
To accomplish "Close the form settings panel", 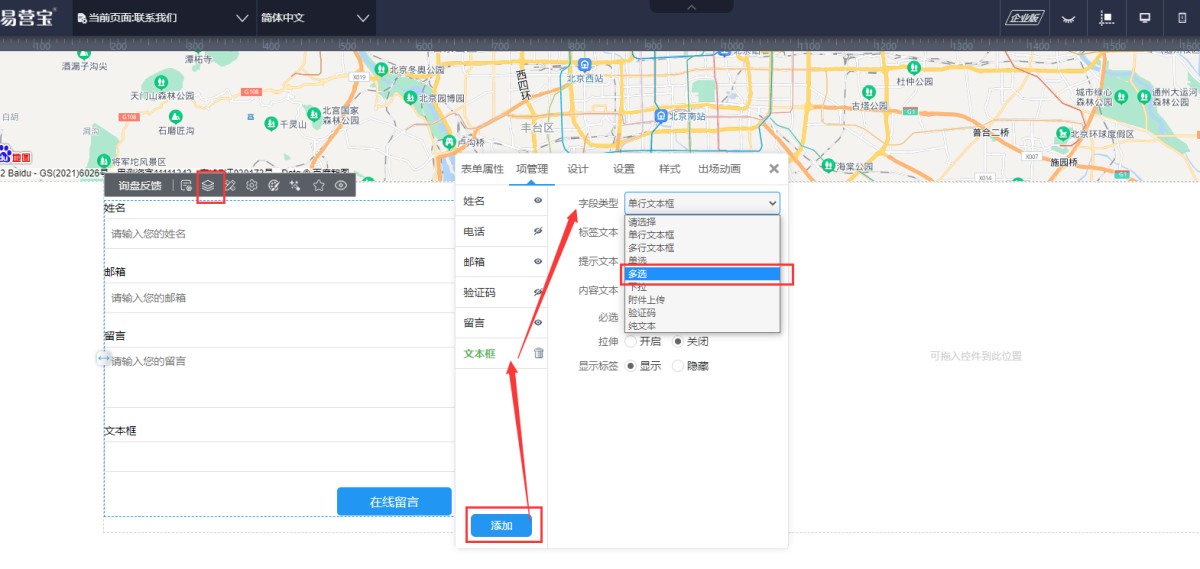I will click(773, 169).
